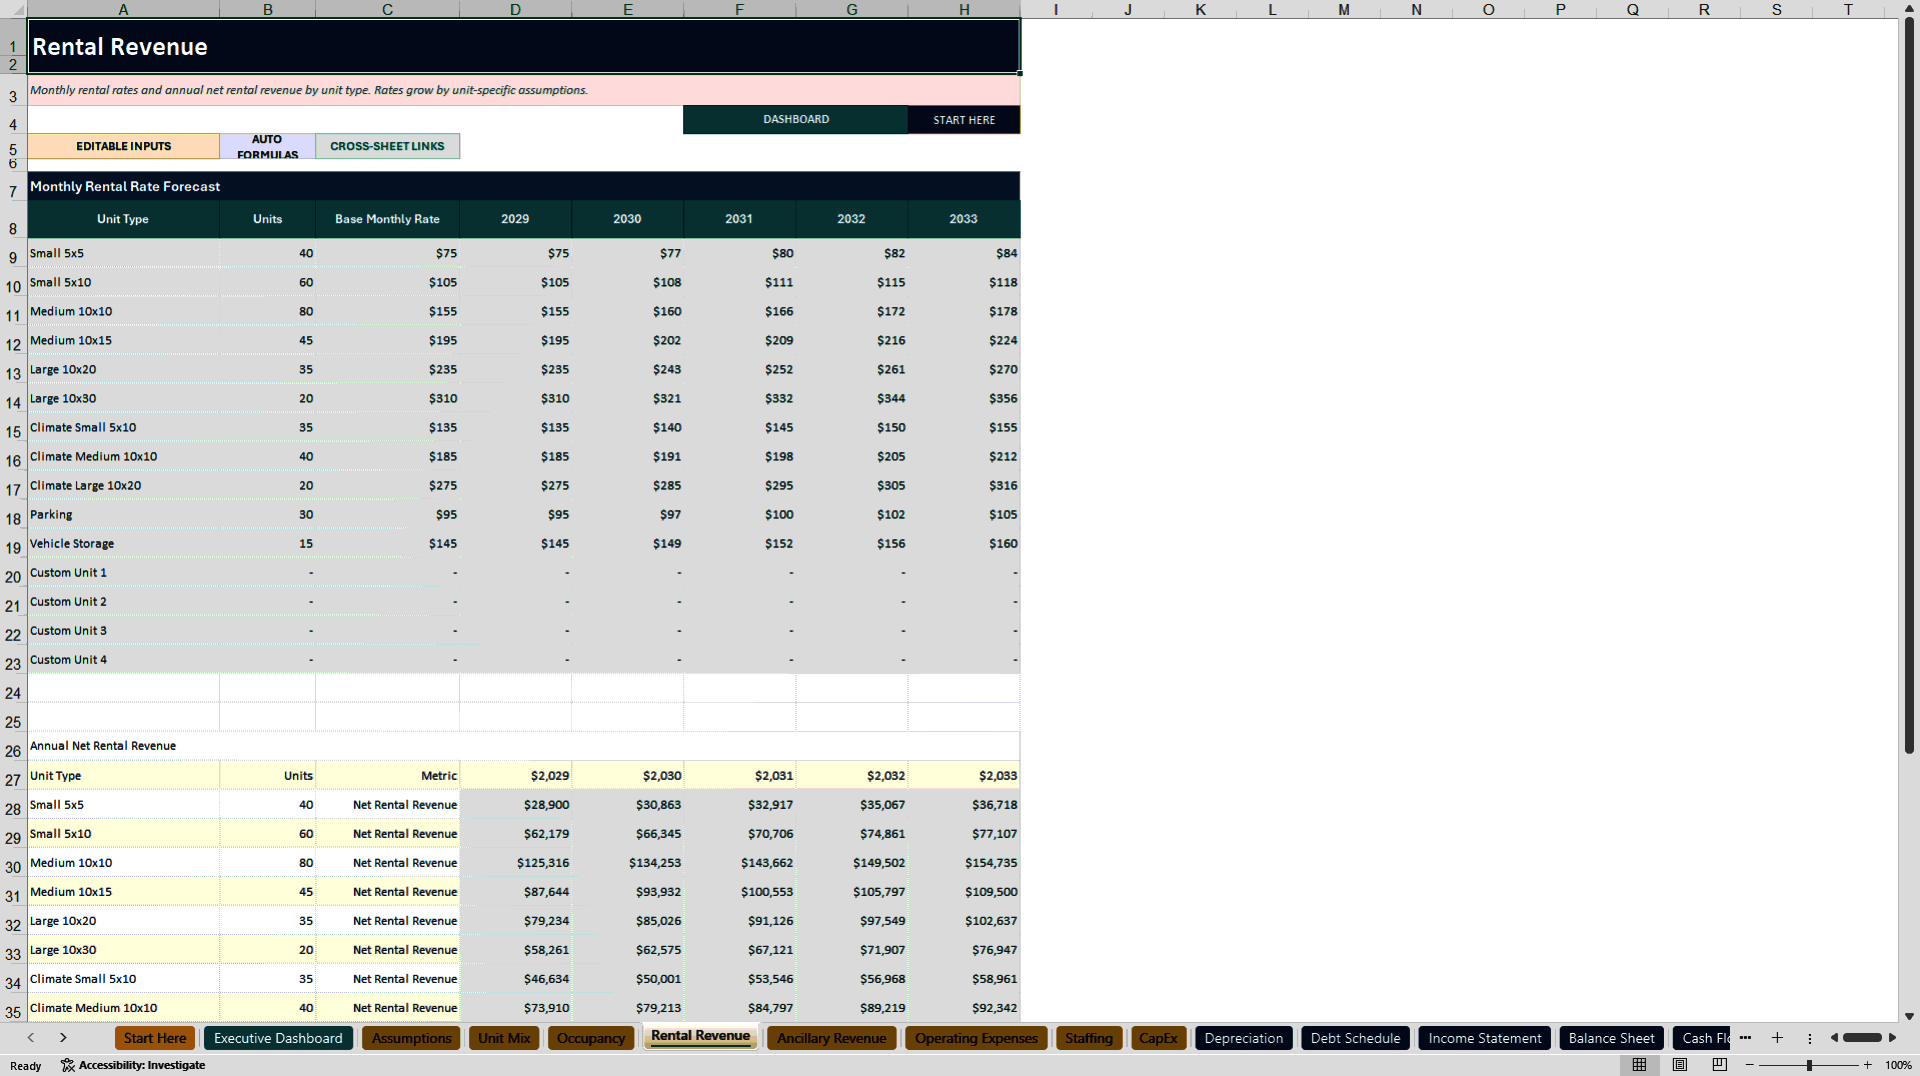This screenshot has height=1076, width=1920.
Task: Select the Operating Expenses tab
Action: [x=976, y=1038]
